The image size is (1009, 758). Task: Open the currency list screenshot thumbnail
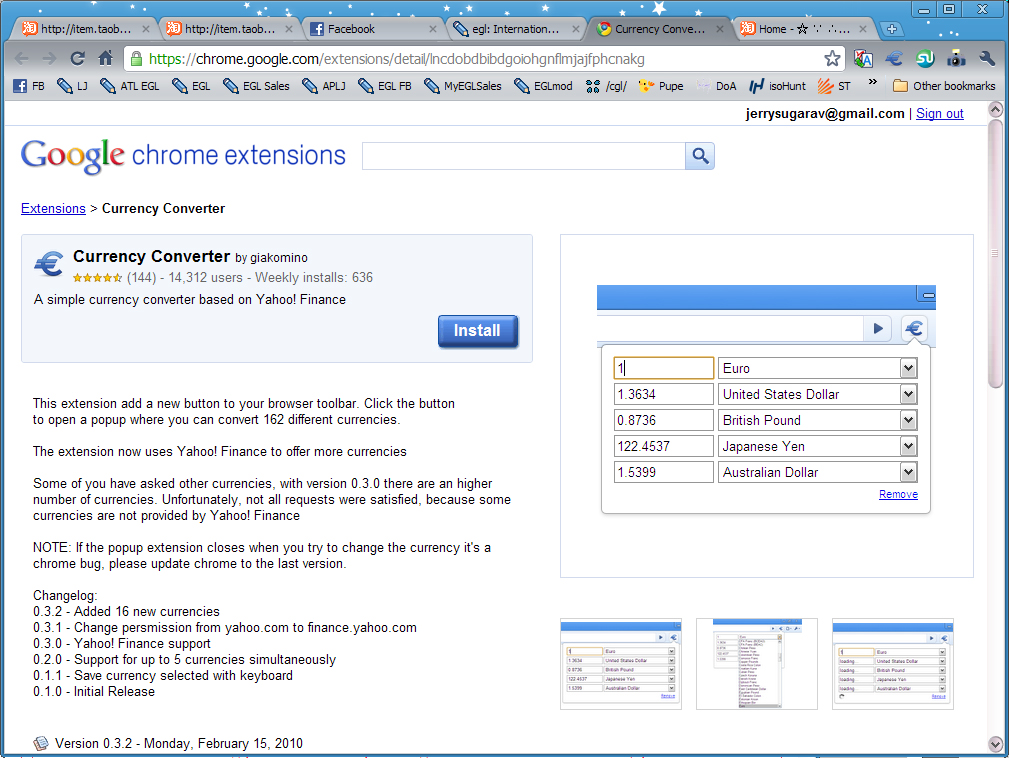click(757, 664)
